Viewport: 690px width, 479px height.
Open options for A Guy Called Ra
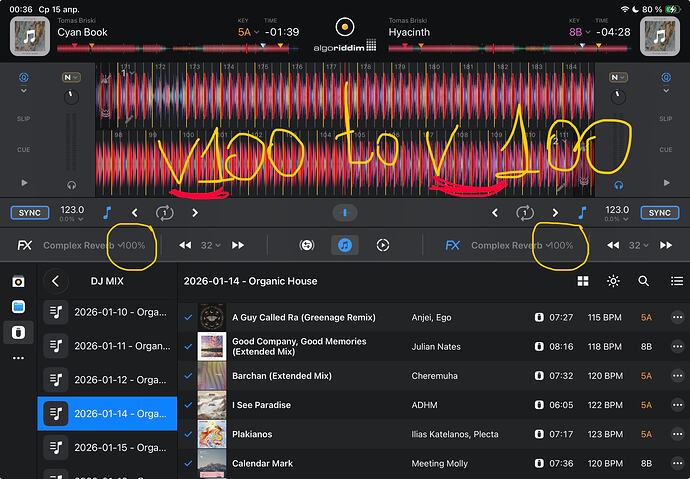[x=677, y=317]
